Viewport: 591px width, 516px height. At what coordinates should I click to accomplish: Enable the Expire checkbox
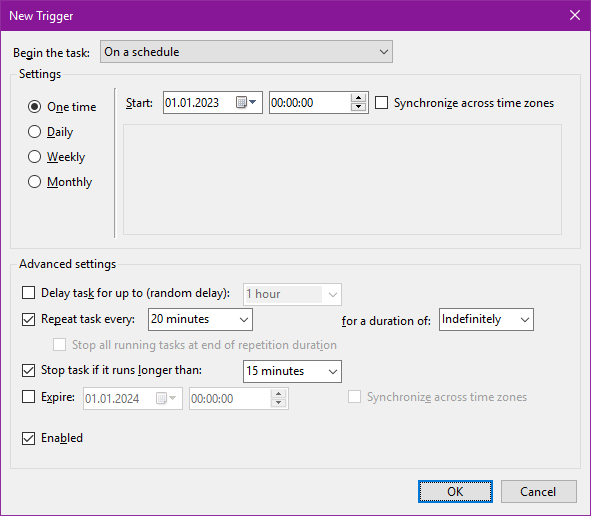(28, 397)
